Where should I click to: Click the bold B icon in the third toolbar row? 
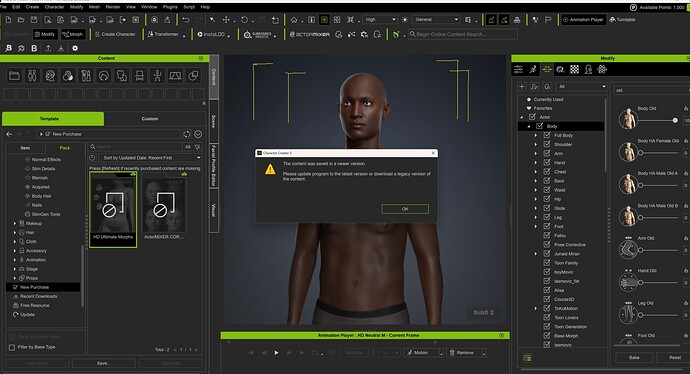(x=34, y=48)
